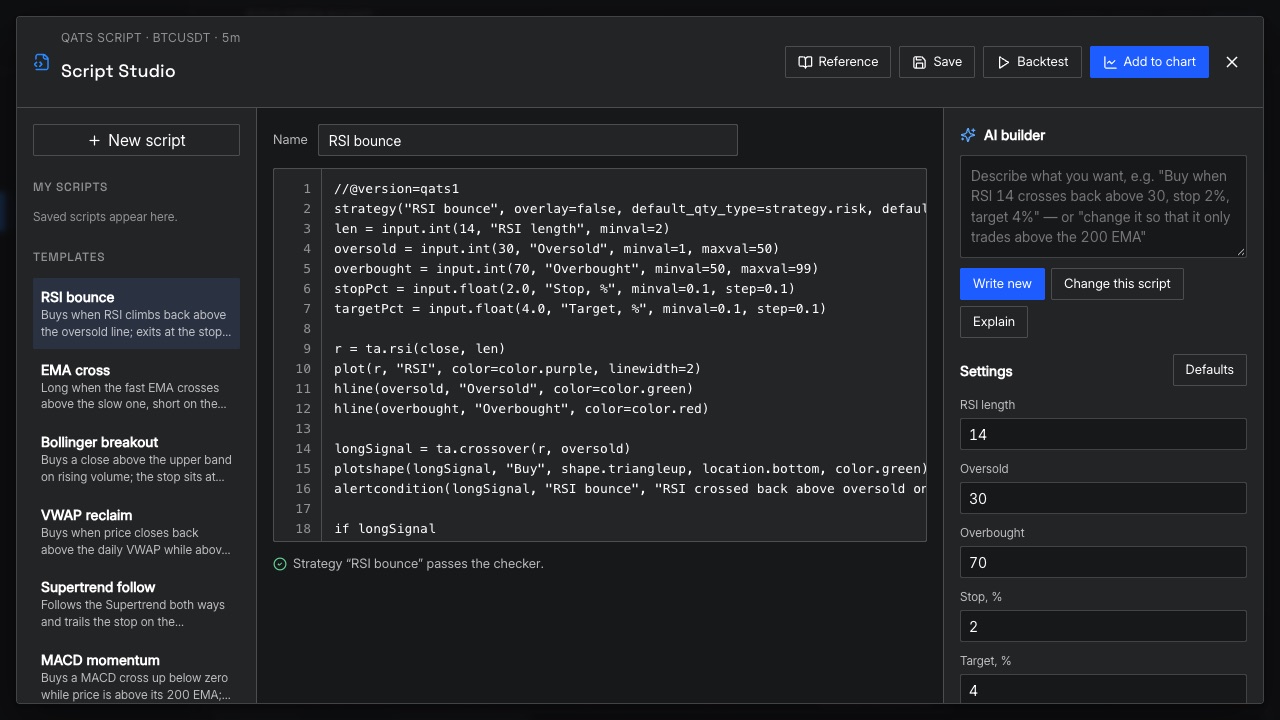The width and height of the screenshot is (1280, 720).
Task: Close the Script Studio dialog
Action: [1232, 62]
